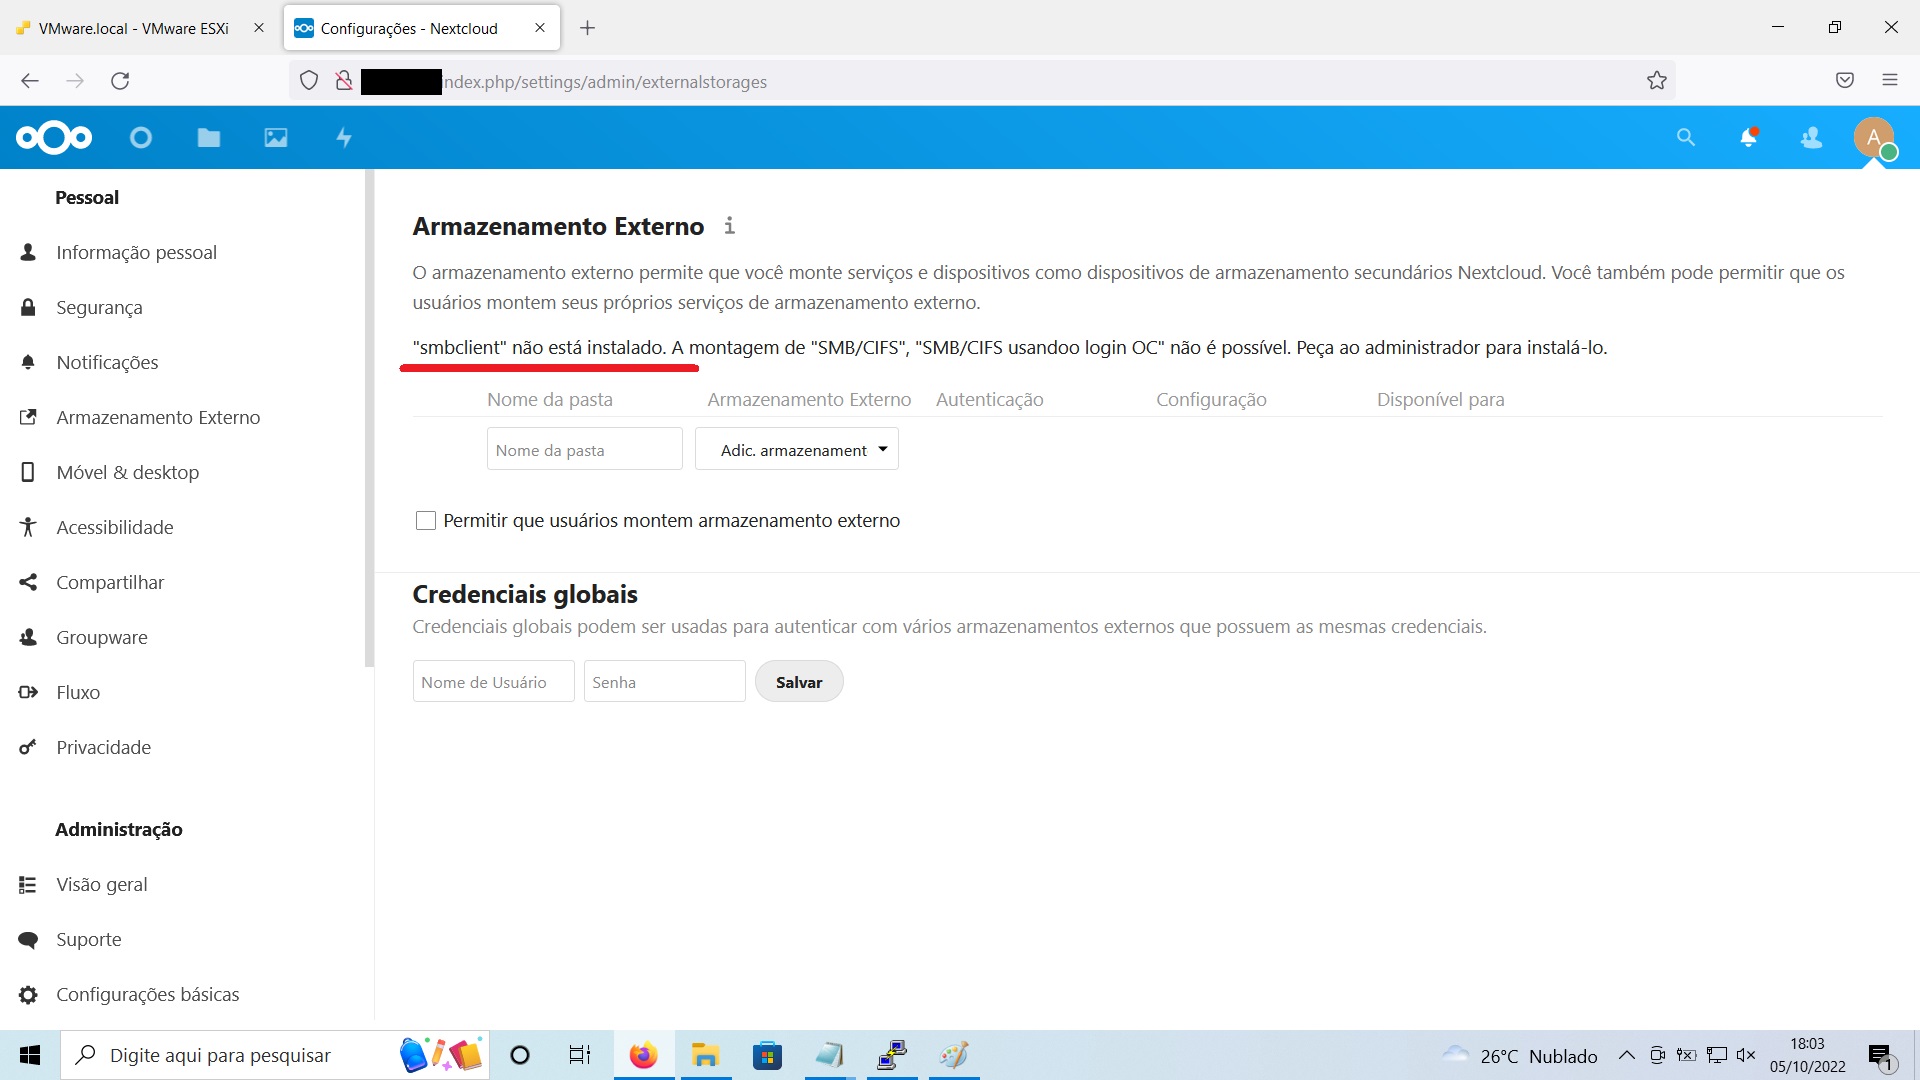Click the Nextcloud logo
The height and width of the screenshot is (1080, 1920).
coord(54,138)
